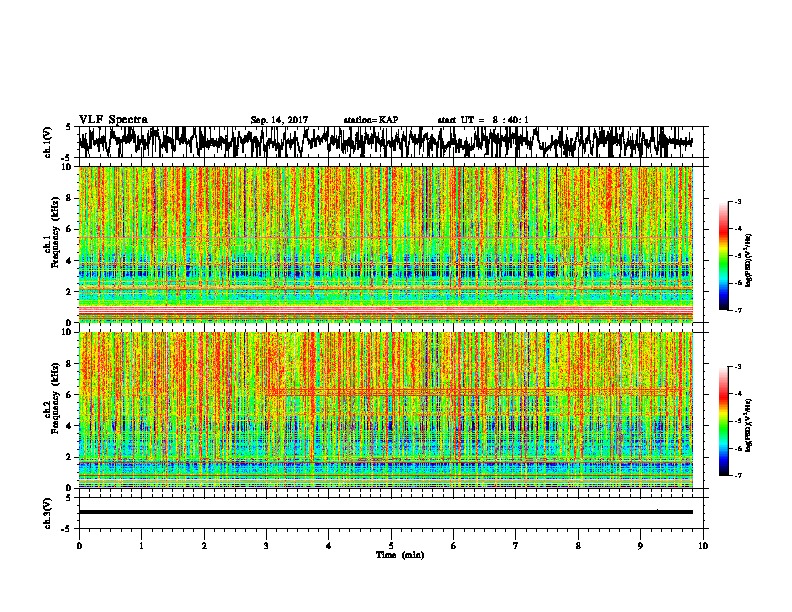The image size is (792, 612).
Task: Click the "ch.3(V)" axis label
Action: coord(48,514)
